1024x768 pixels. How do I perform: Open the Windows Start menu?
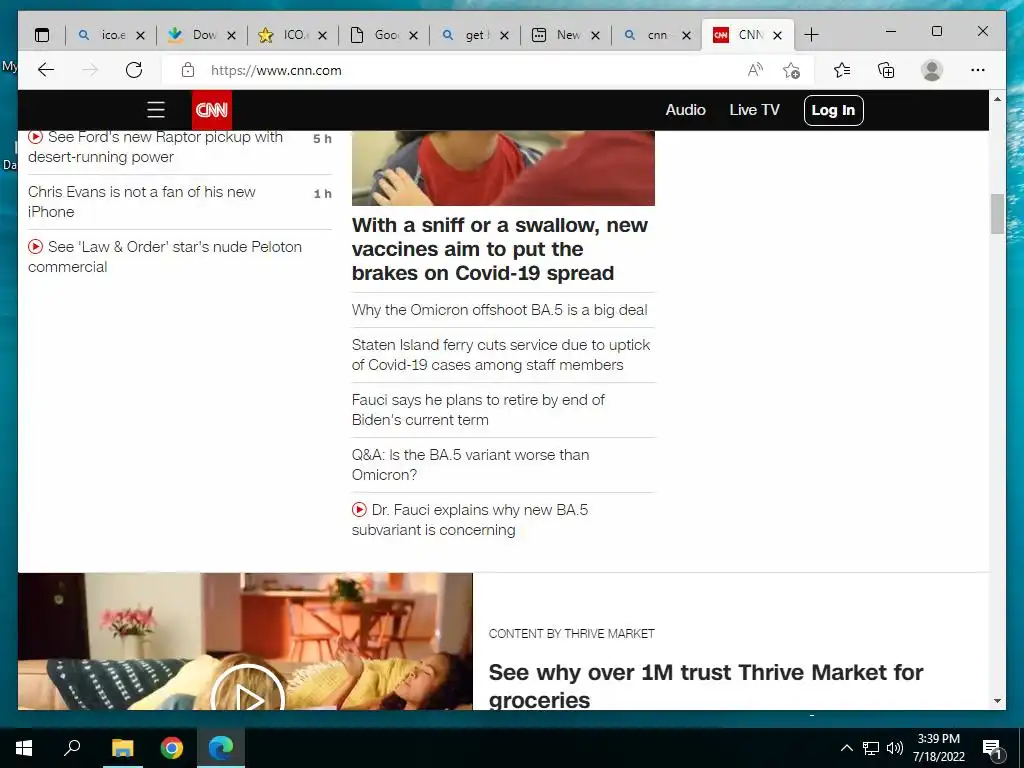pyautogui.click(x=24, y=748)
